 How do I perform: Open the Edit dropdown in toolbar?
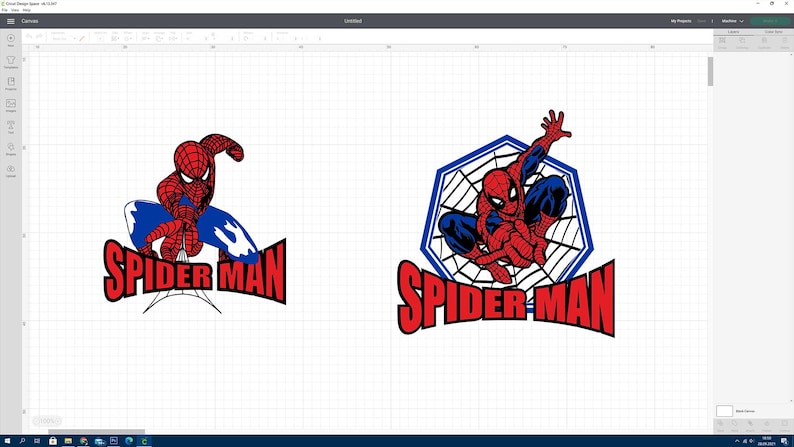pyautogui.click(x=115, y=38)
